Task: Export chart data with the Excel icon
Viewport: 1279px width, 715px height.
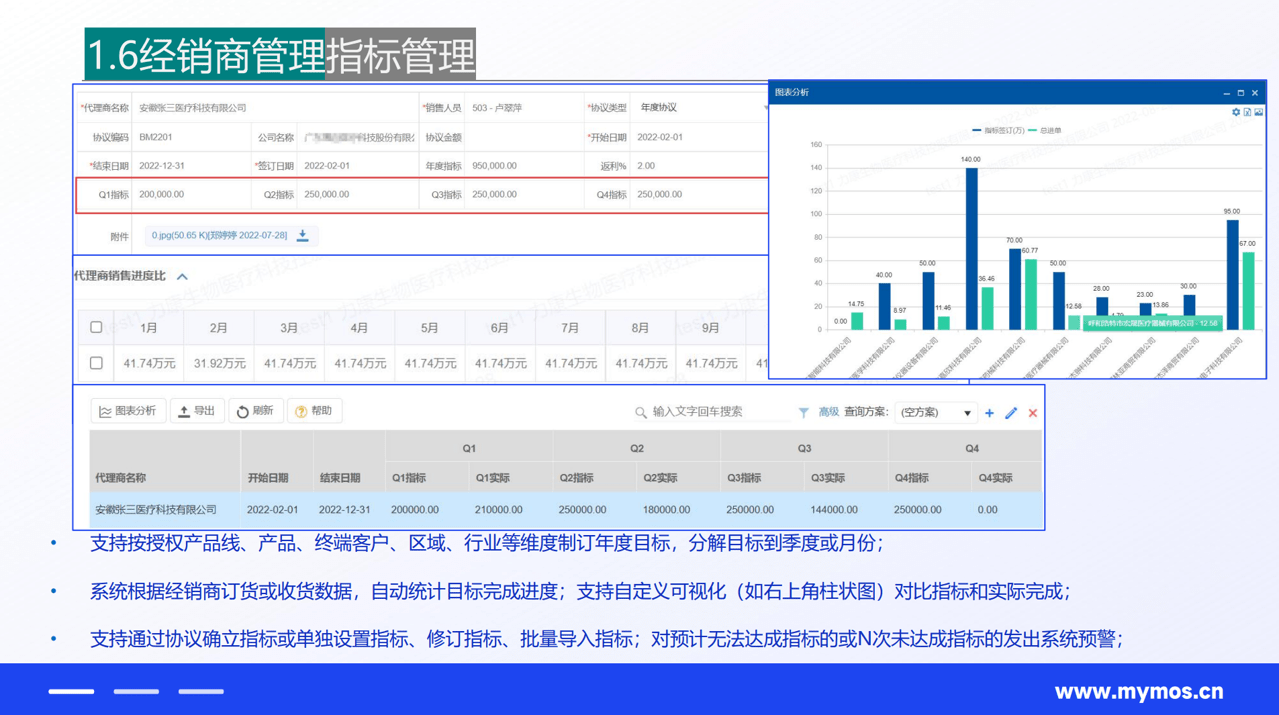Action: coord(1248,112)
